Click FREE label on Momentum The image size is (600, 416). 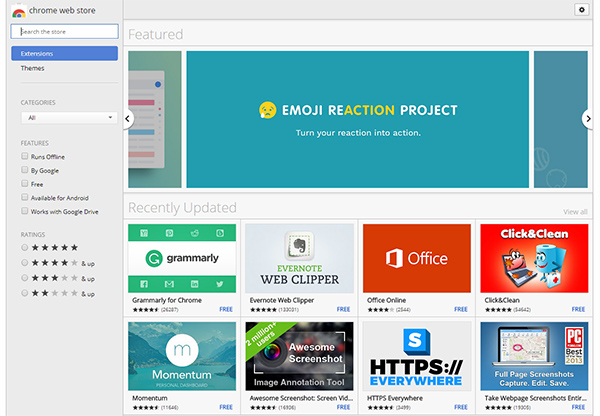click(226, 407)
